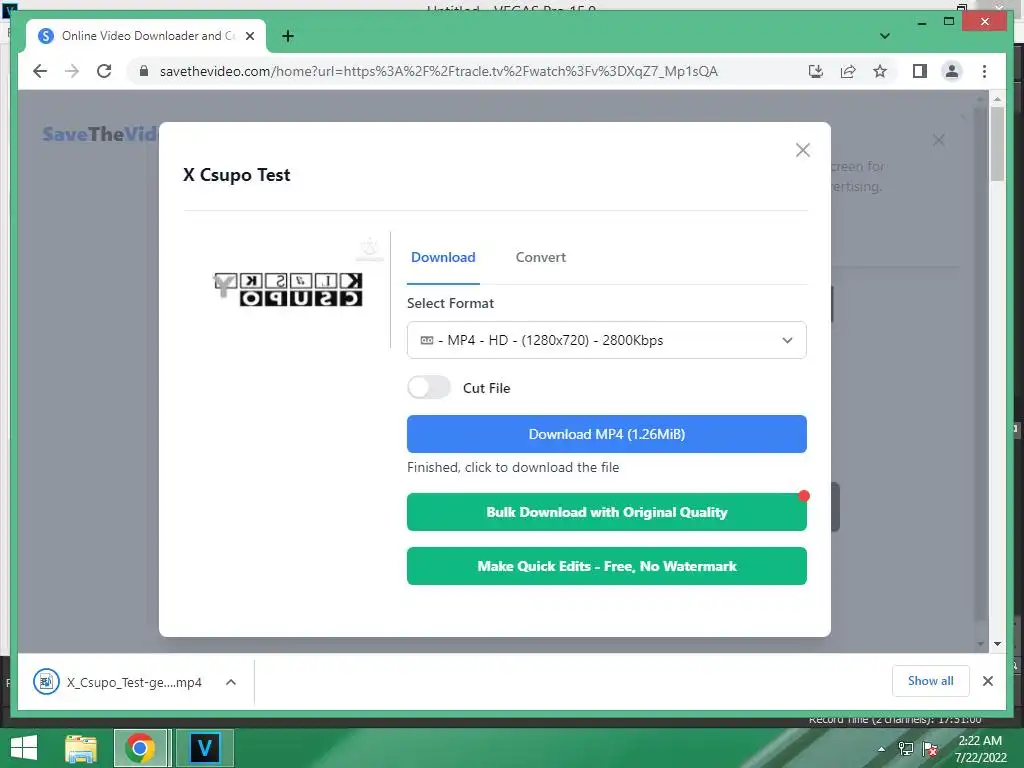
Task: Click Bulk Download with Original Quality
Action: pyautogui.click(x=607, y=512)
